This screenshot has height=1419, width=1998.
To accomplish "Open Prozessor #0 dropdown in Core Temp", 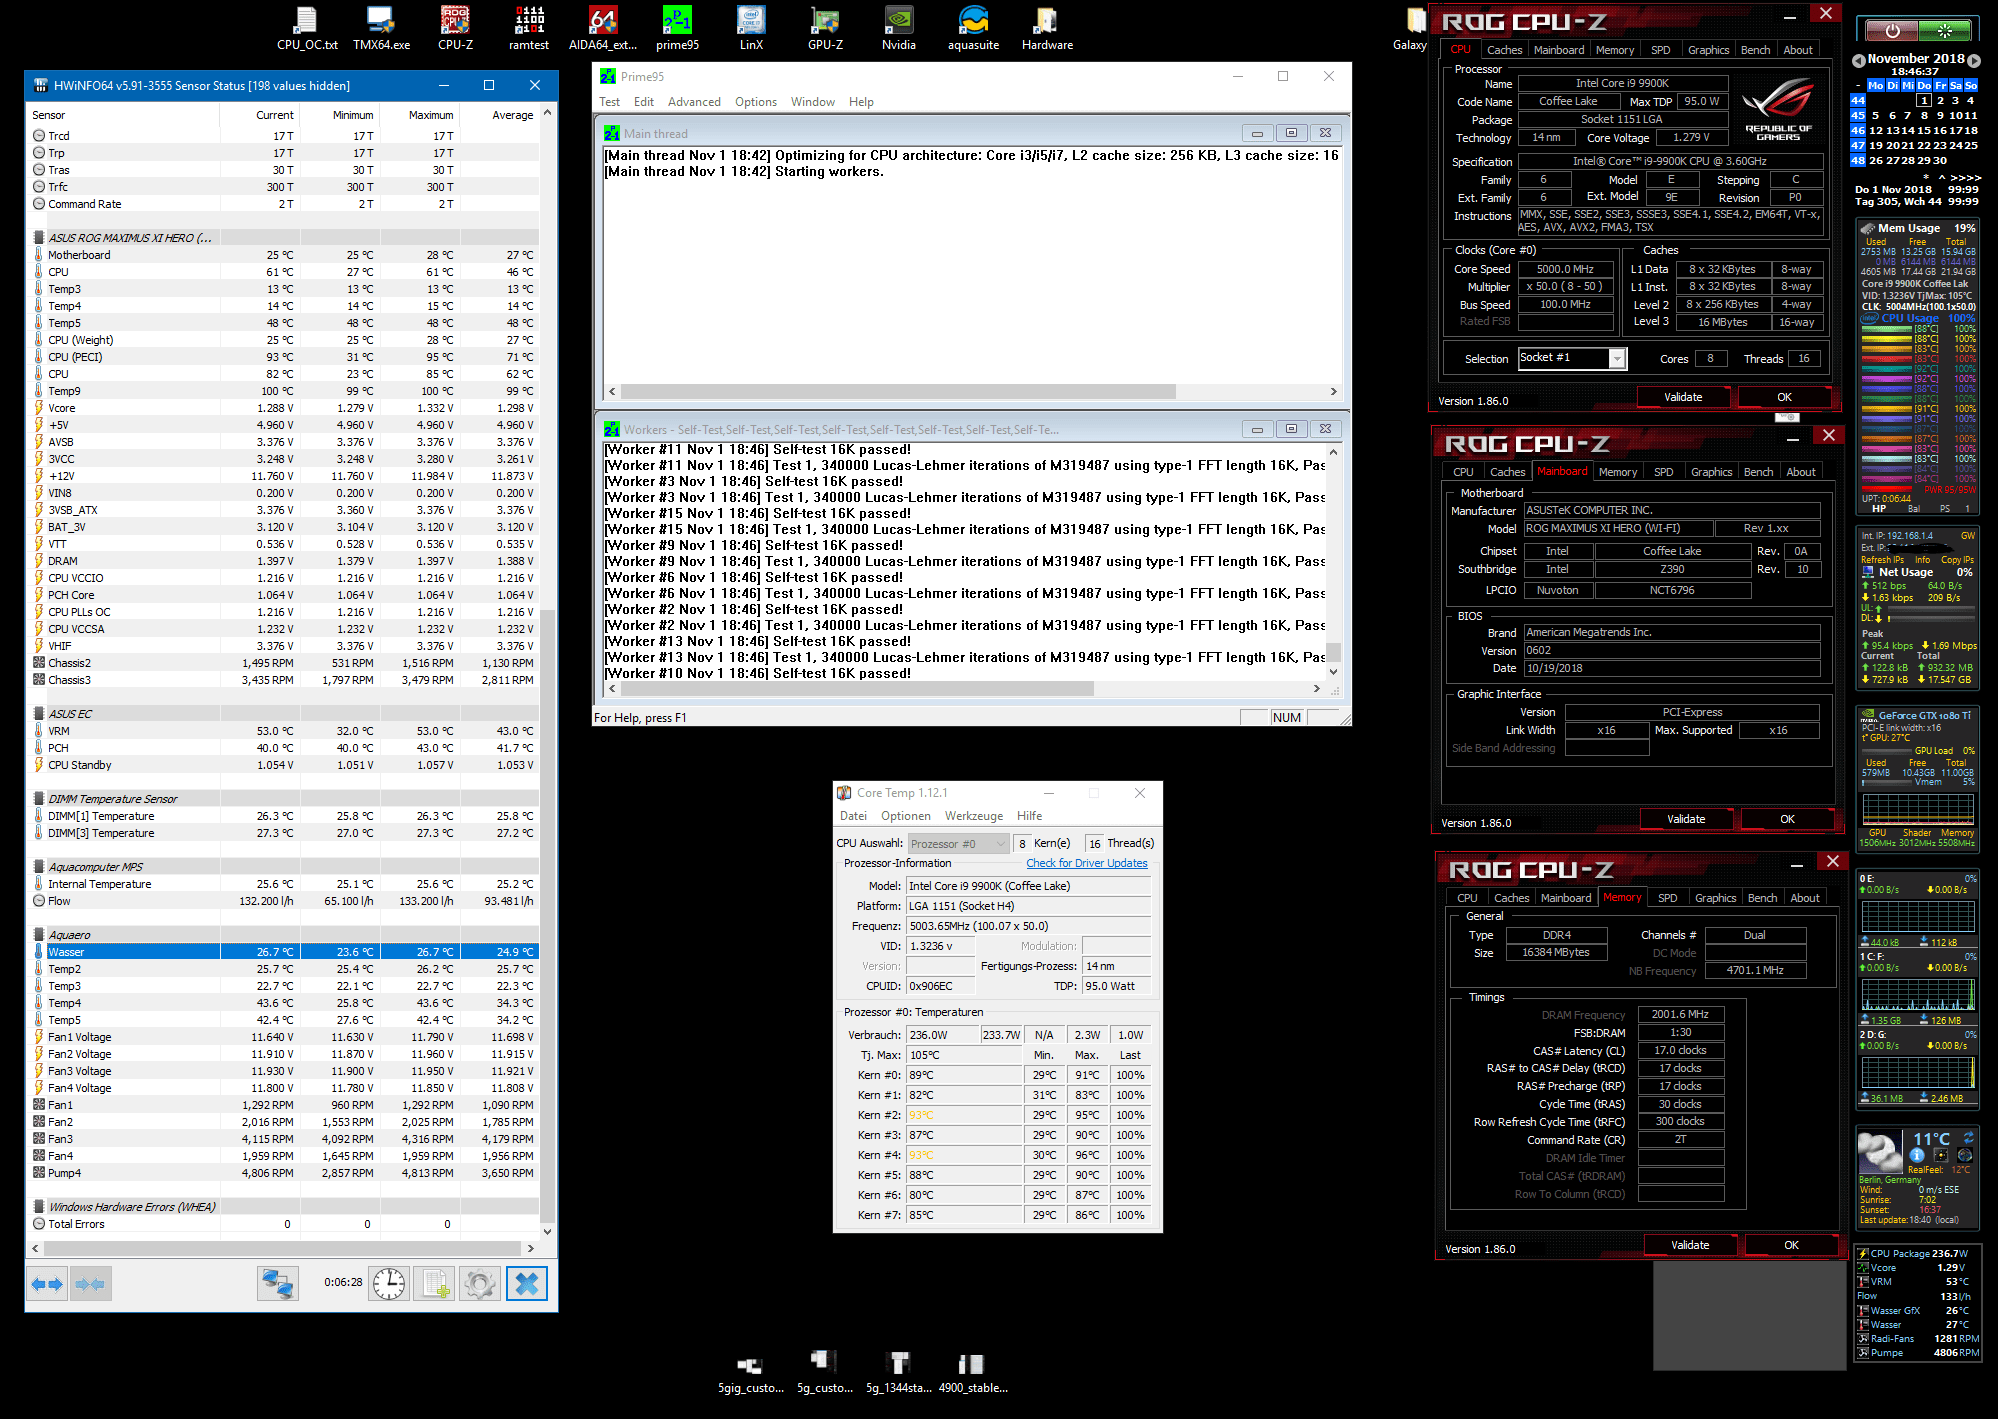I will click(958, 843).
